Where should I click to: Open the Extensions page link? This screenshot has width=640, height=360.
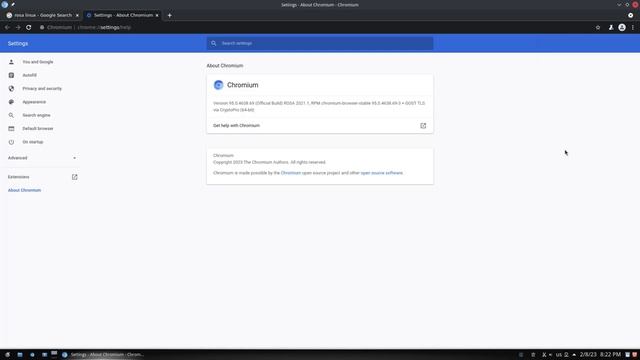(42, 177)
